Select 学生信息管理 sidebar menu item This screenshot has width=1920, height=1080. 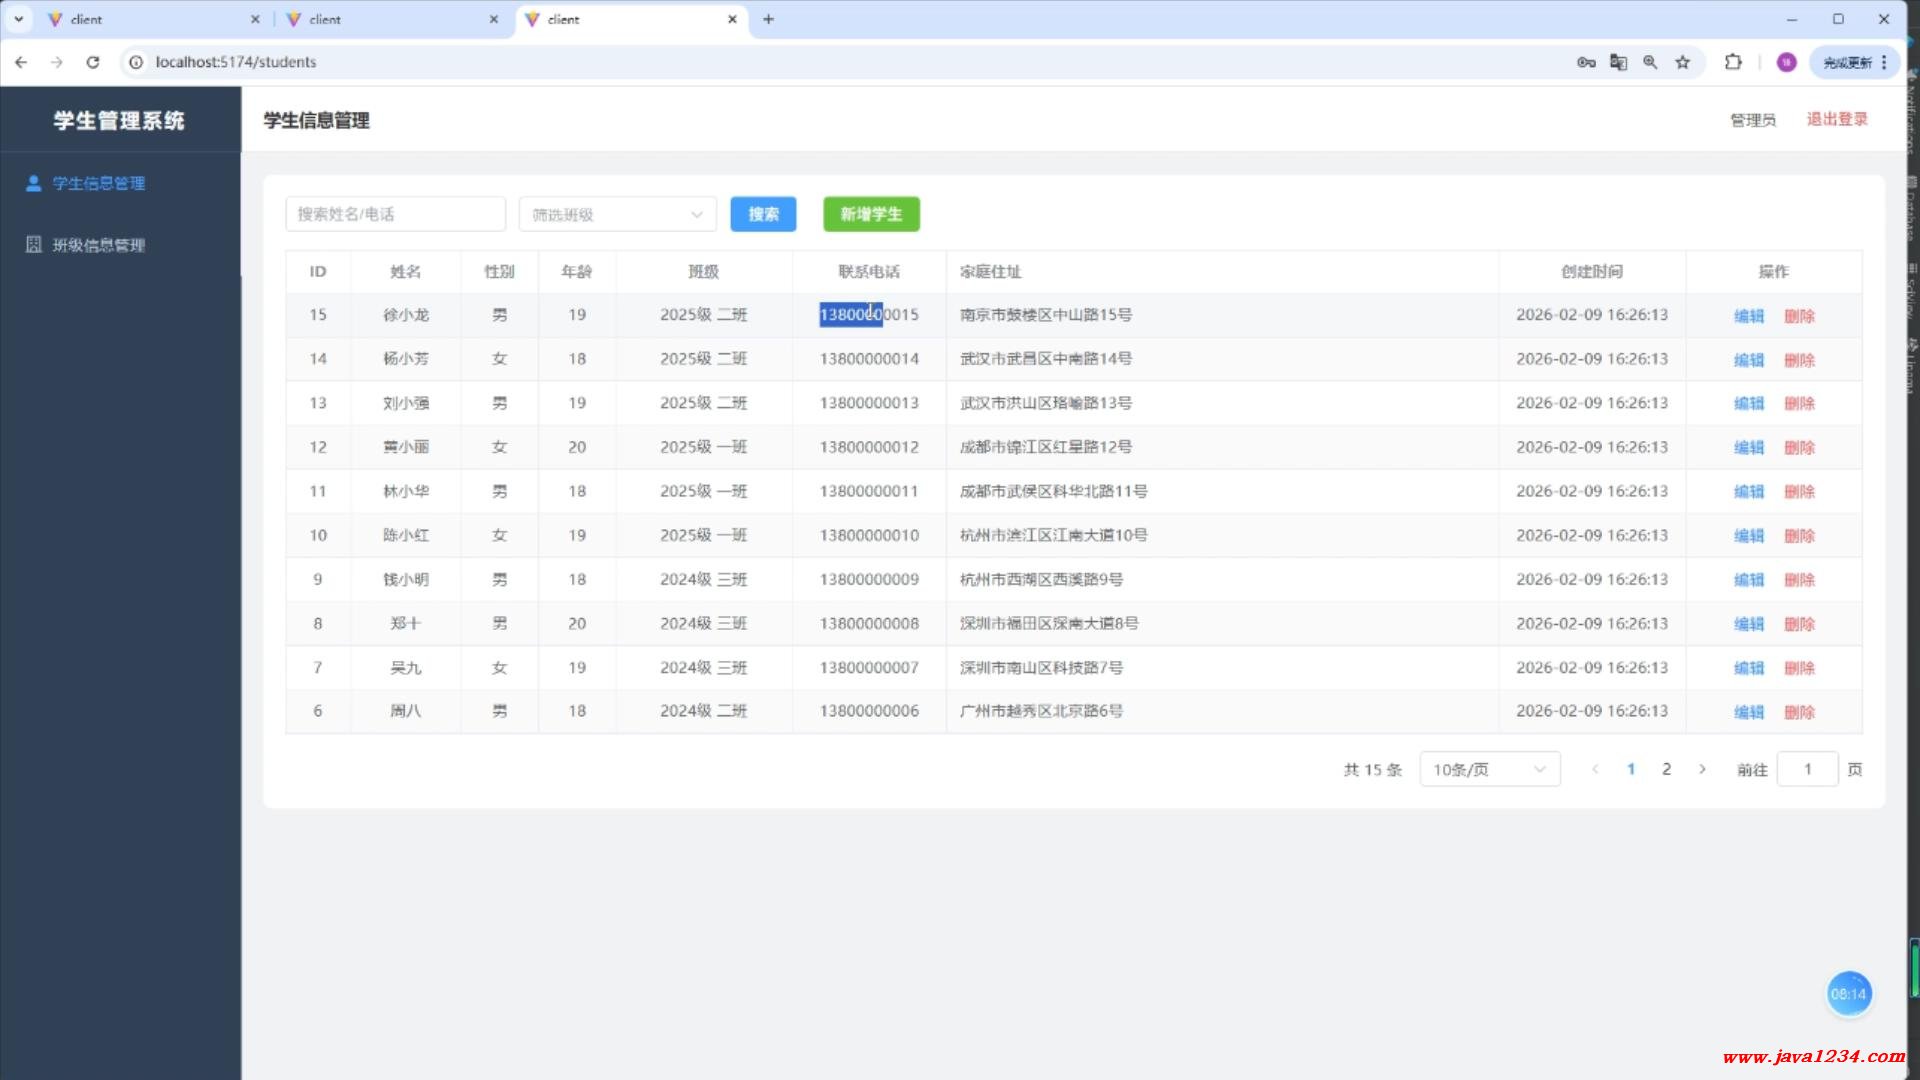point(98,183)
